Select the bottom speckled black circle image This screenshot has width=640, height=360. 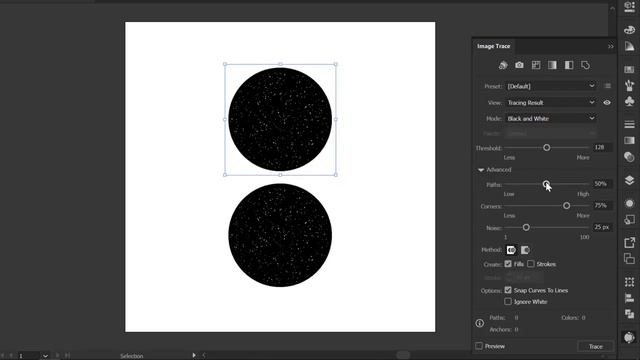[x=280, y=235]
